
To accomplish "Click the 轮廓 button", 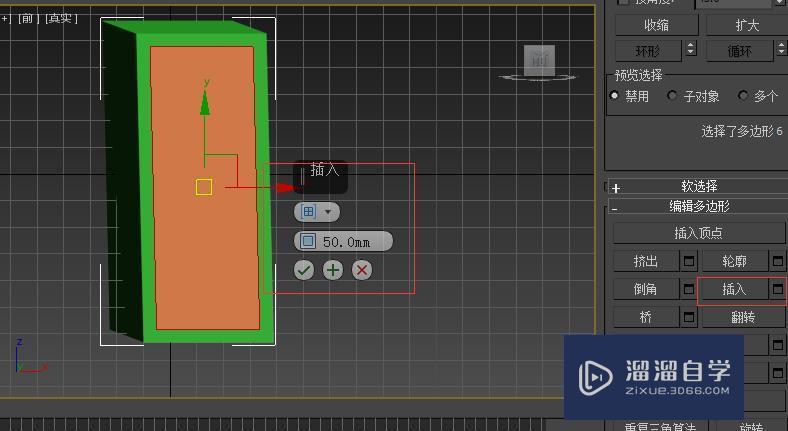I will coord(735,261).
